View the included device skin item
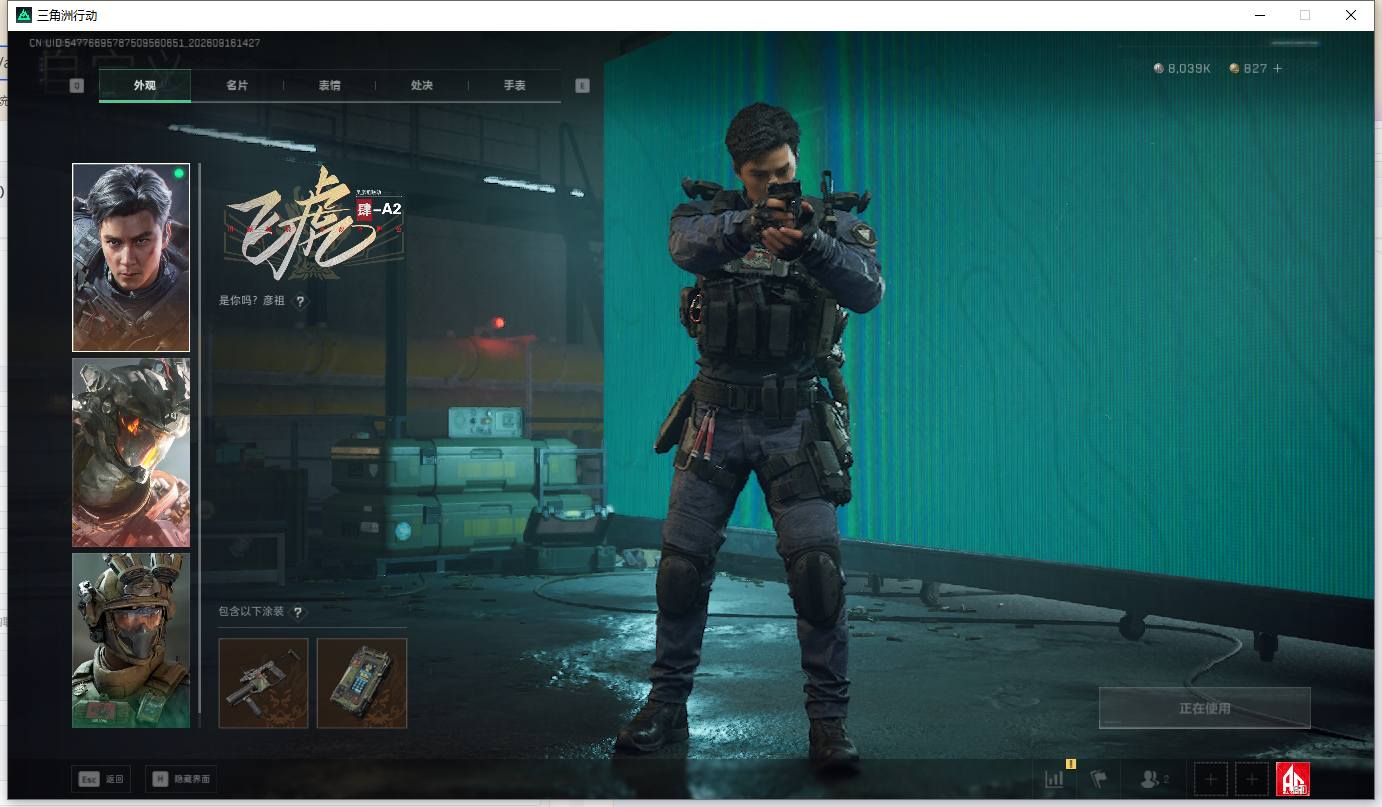 click(x=362, y=683)
